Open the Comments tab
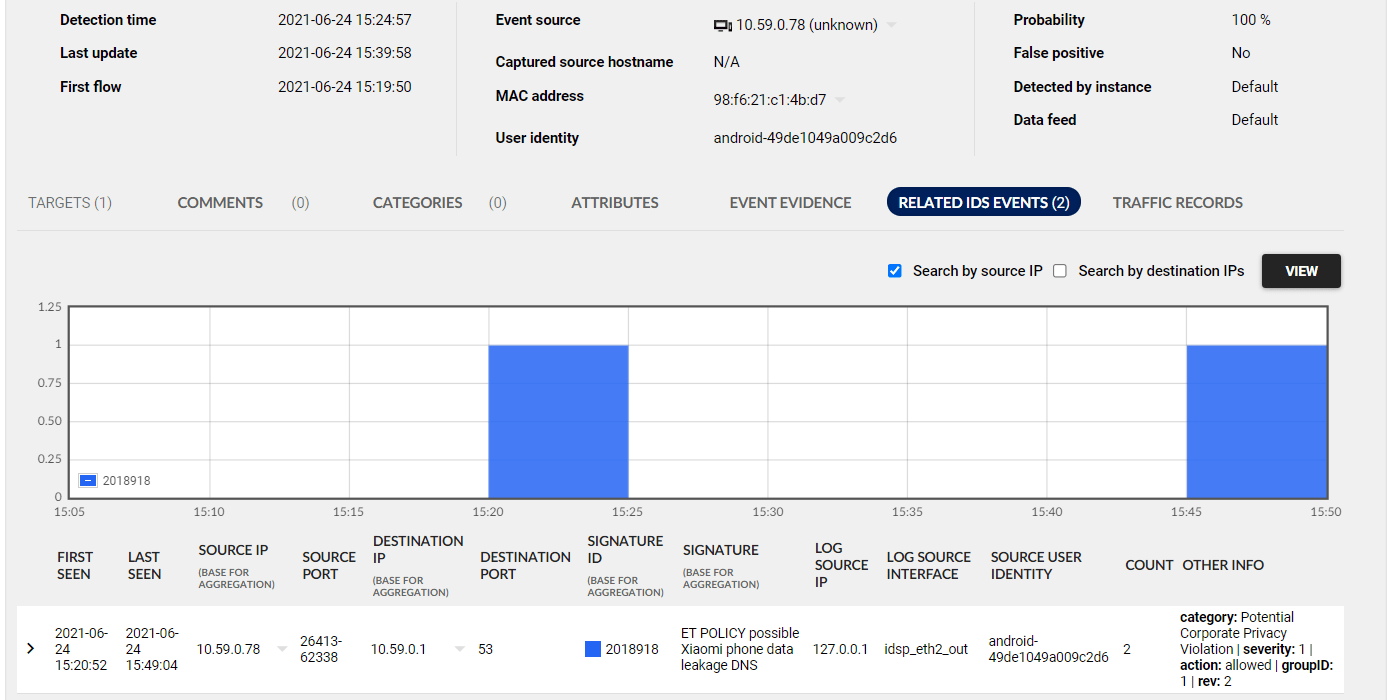The height and width of the screenshot is (700, 1400). pos(220,203)
